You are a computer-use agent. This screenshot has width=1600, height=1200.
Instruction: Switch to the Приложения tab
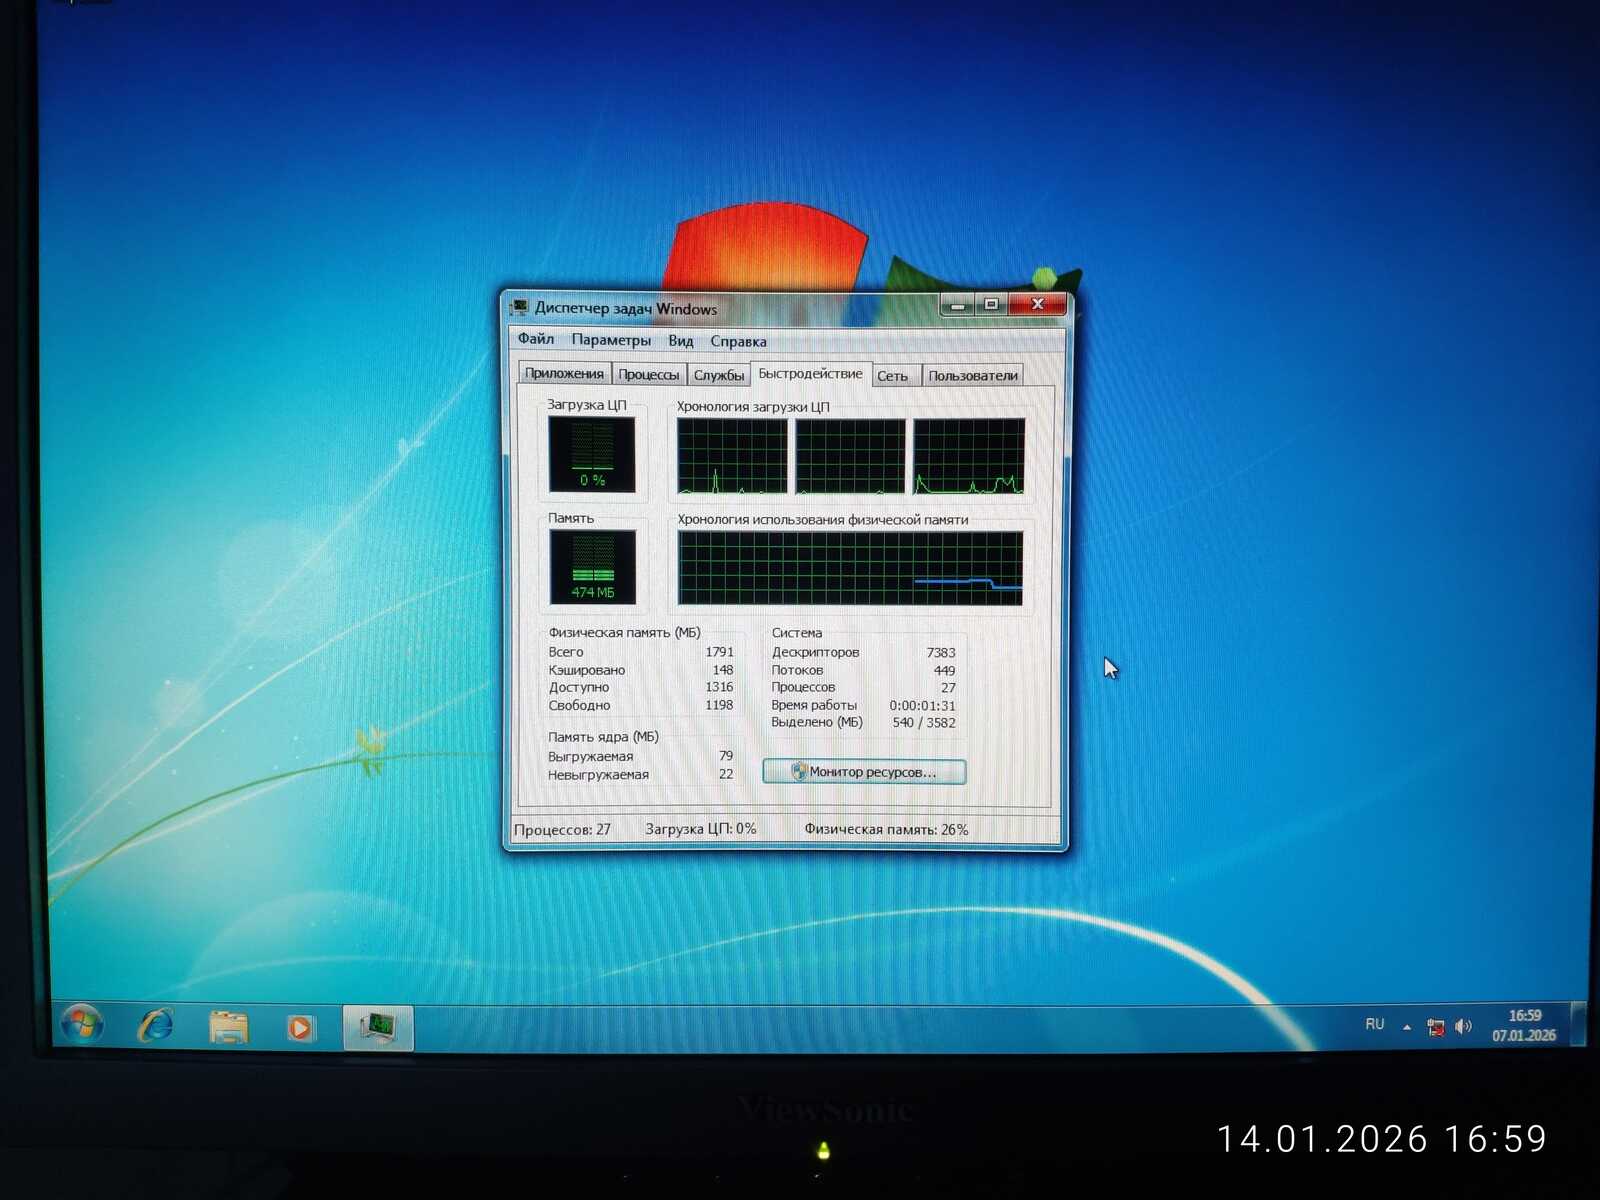(564, 374)
